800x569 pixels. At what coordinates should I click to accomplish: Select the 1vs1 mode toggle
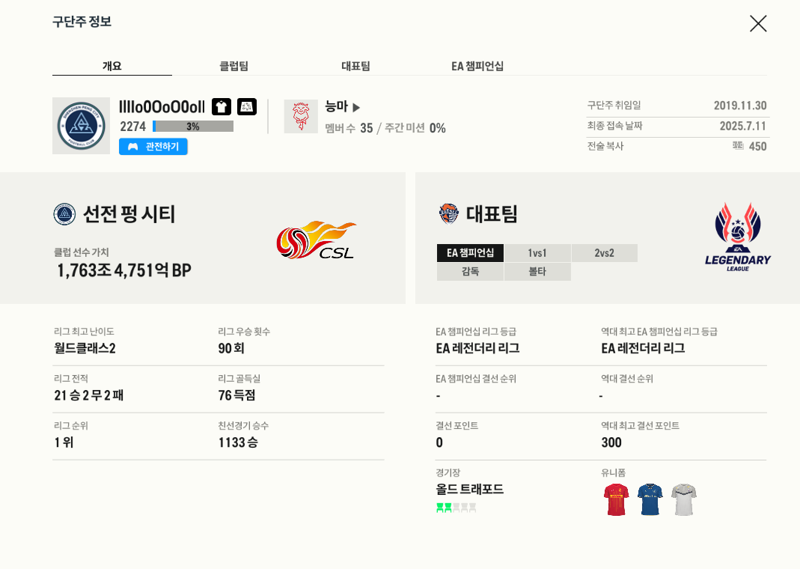(537, 253)
